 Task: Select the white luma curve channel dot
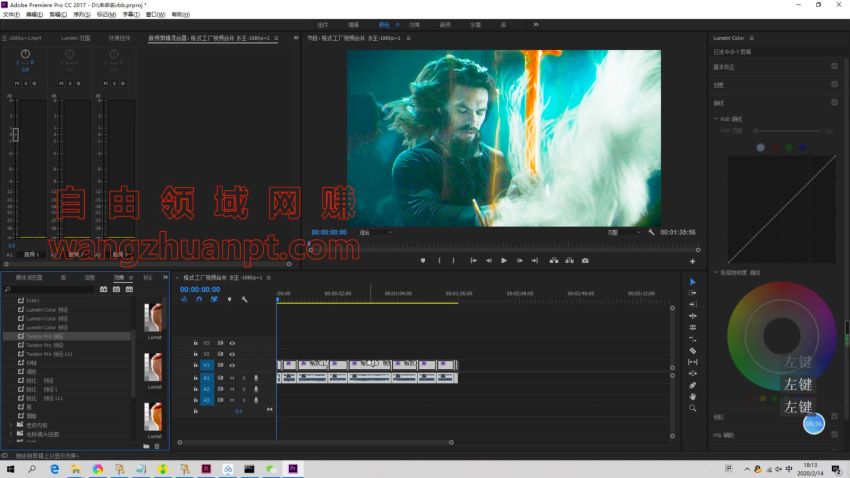pos(761,147)
